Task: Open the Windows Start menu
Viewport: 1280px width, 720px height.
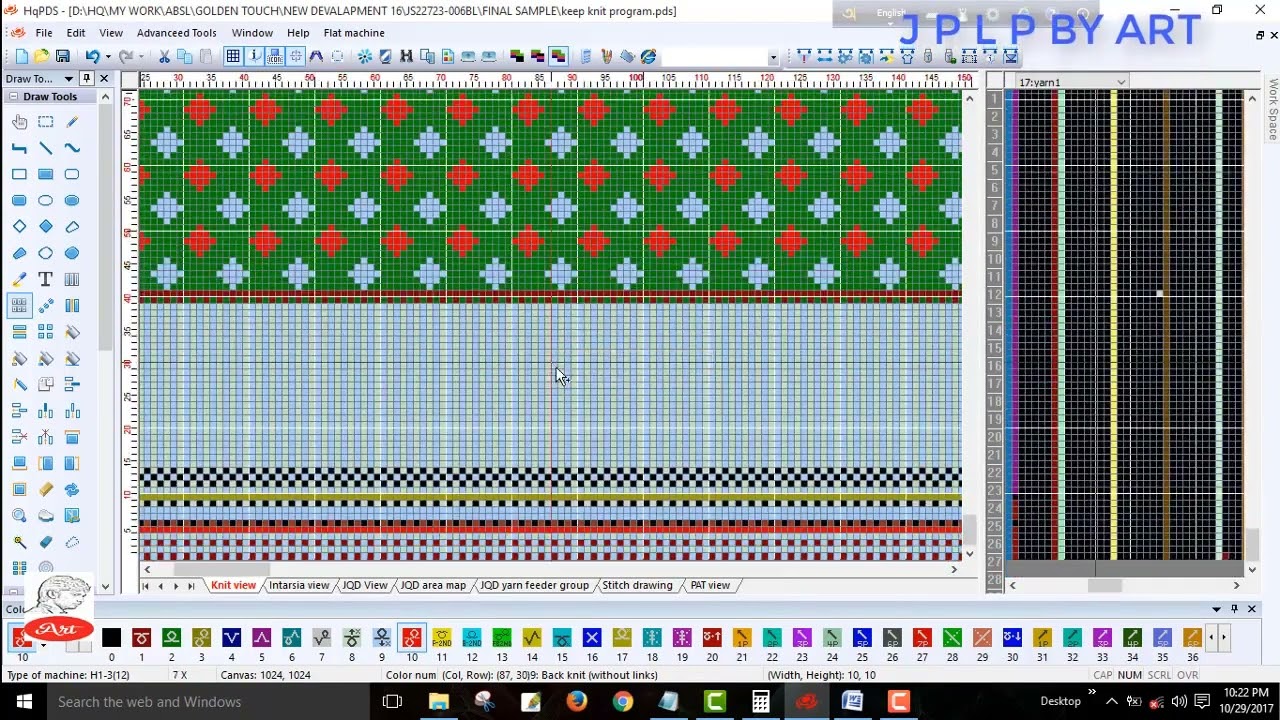Action: (x=24, y=702)
